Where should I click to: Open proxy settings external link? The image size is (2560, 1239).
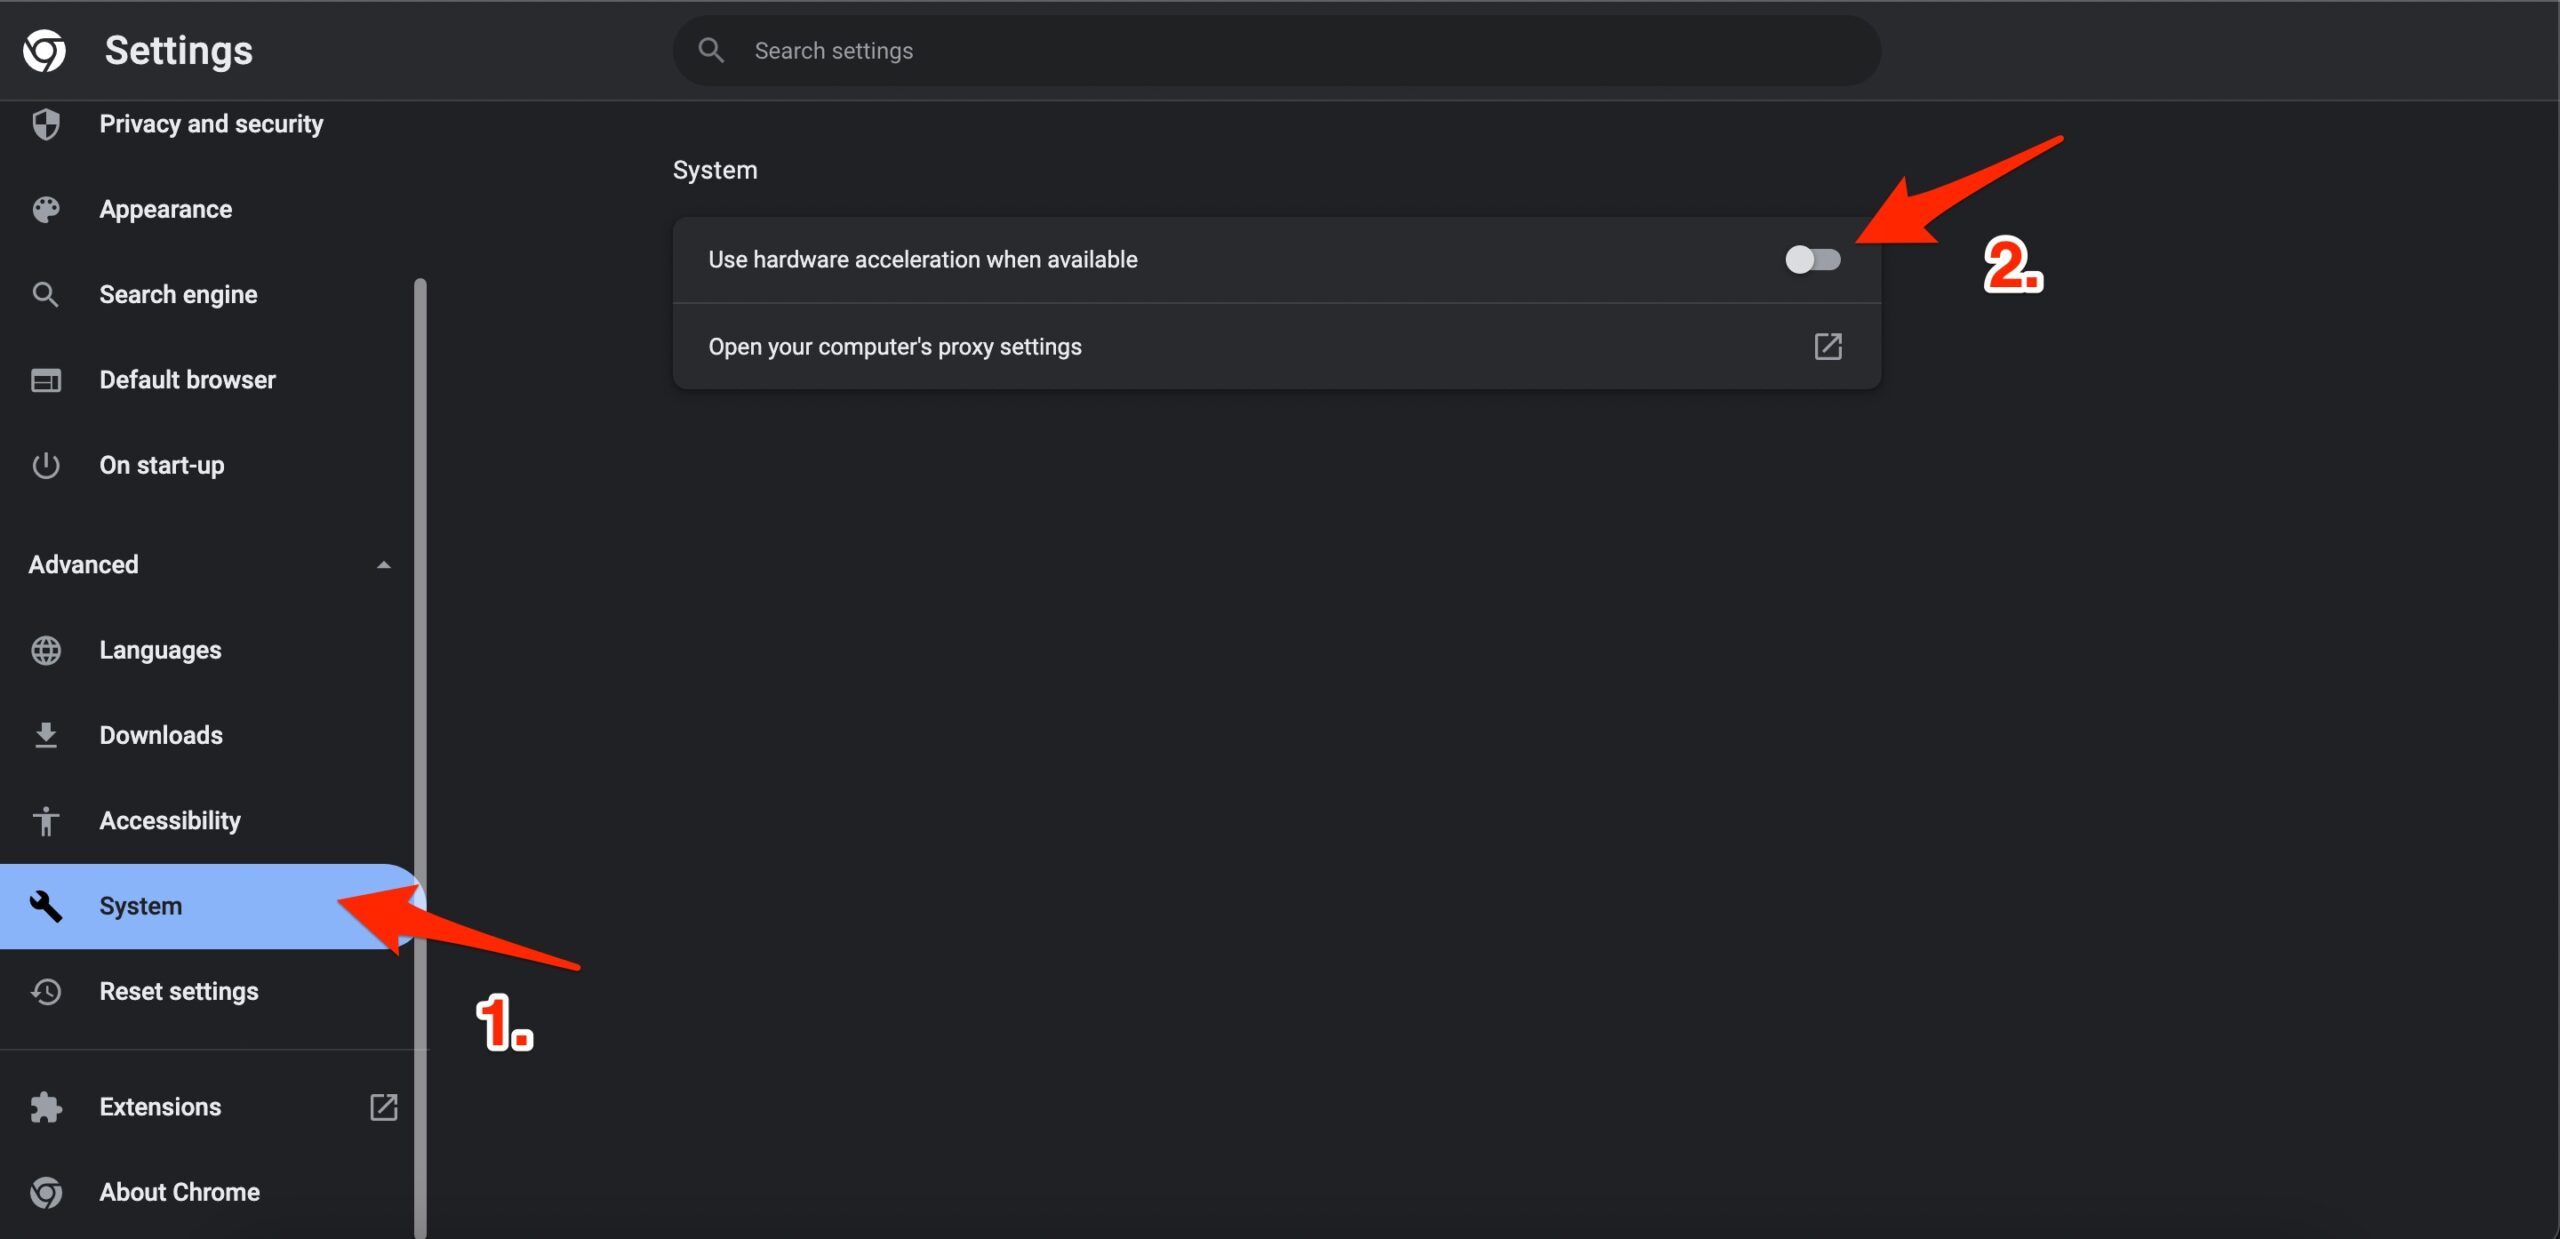pyautogui.click(x=1827, y=344)
